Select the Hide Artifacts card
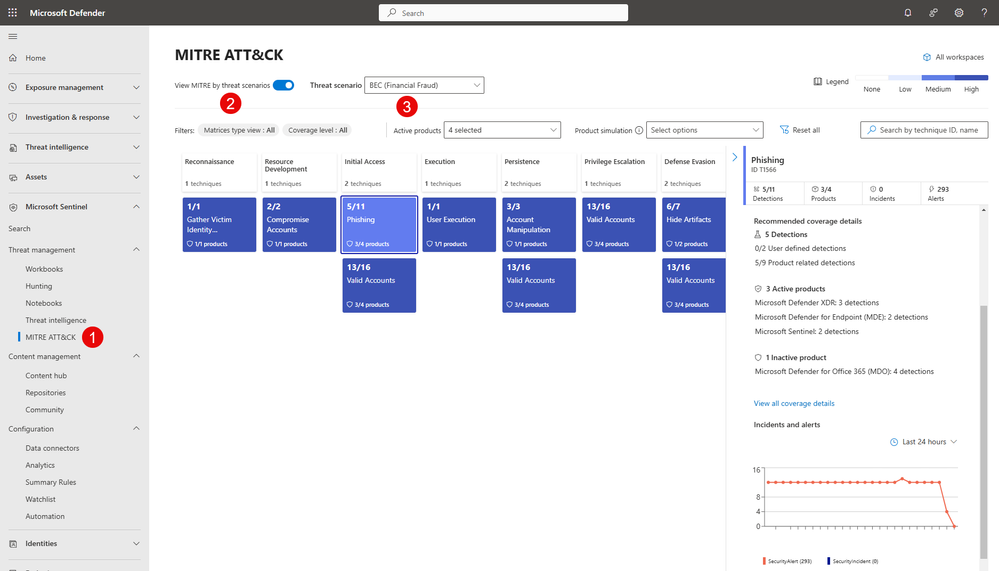Viewport: 999px width, 571px height. (694, 224)
